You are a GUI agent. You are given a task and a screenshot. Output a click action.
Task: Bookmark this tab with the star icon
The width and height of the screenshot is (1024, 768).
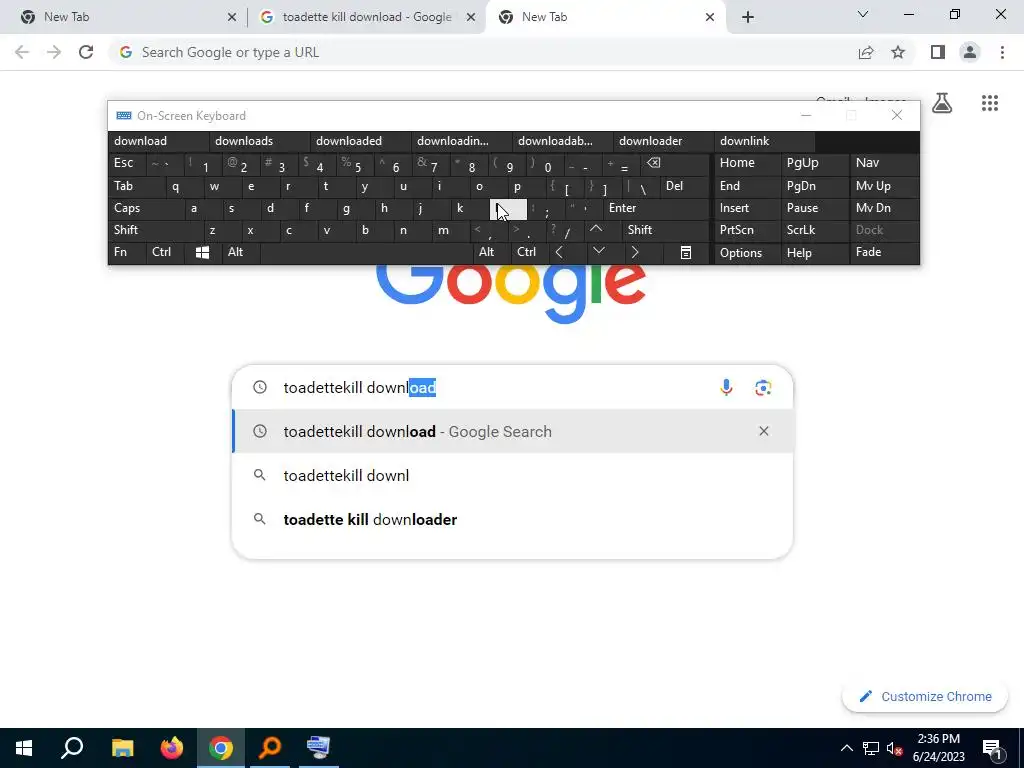(x=898, y=52)
